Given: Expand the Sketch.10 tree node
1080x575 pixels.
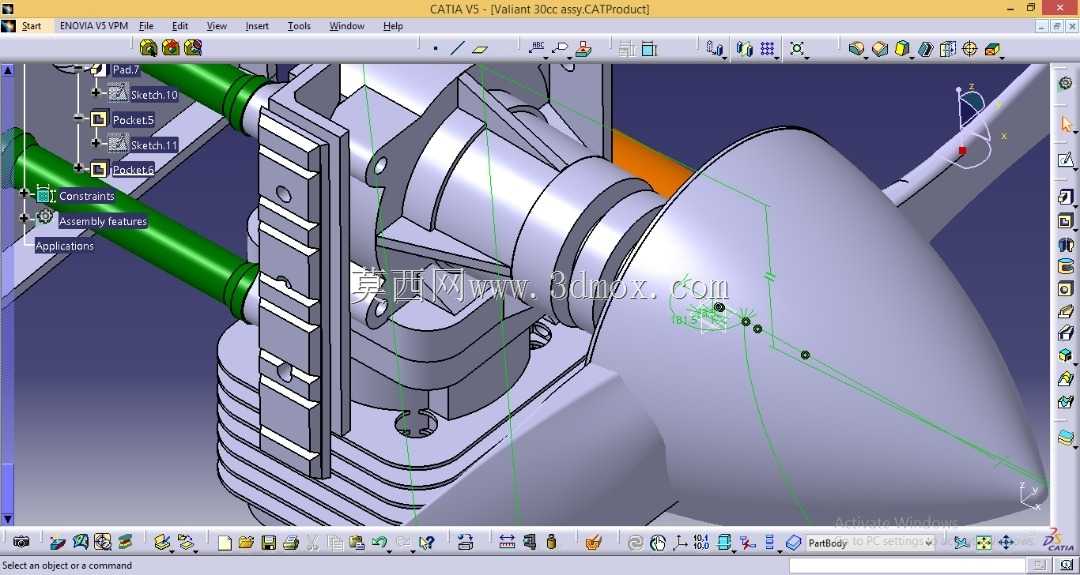Looking at the screenshot, I should [x=96, y=92].
